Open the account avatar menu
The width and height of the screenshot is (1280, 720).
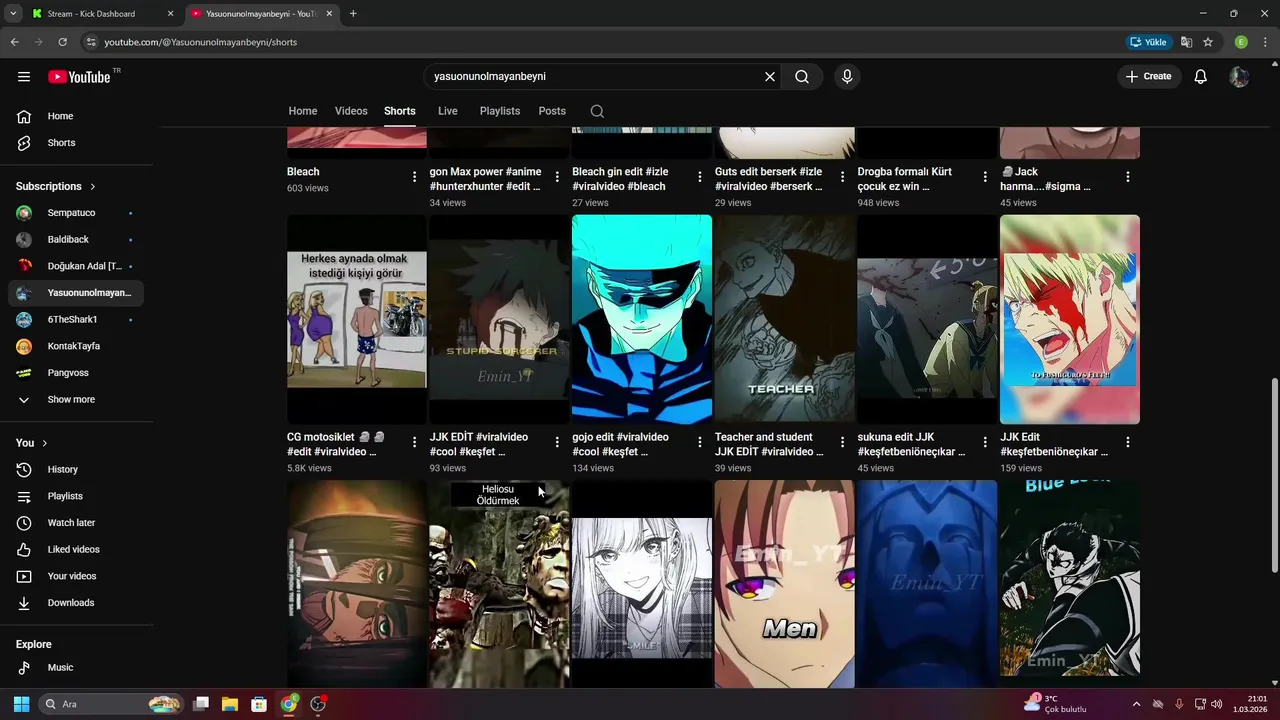(x=1239, y=76)
